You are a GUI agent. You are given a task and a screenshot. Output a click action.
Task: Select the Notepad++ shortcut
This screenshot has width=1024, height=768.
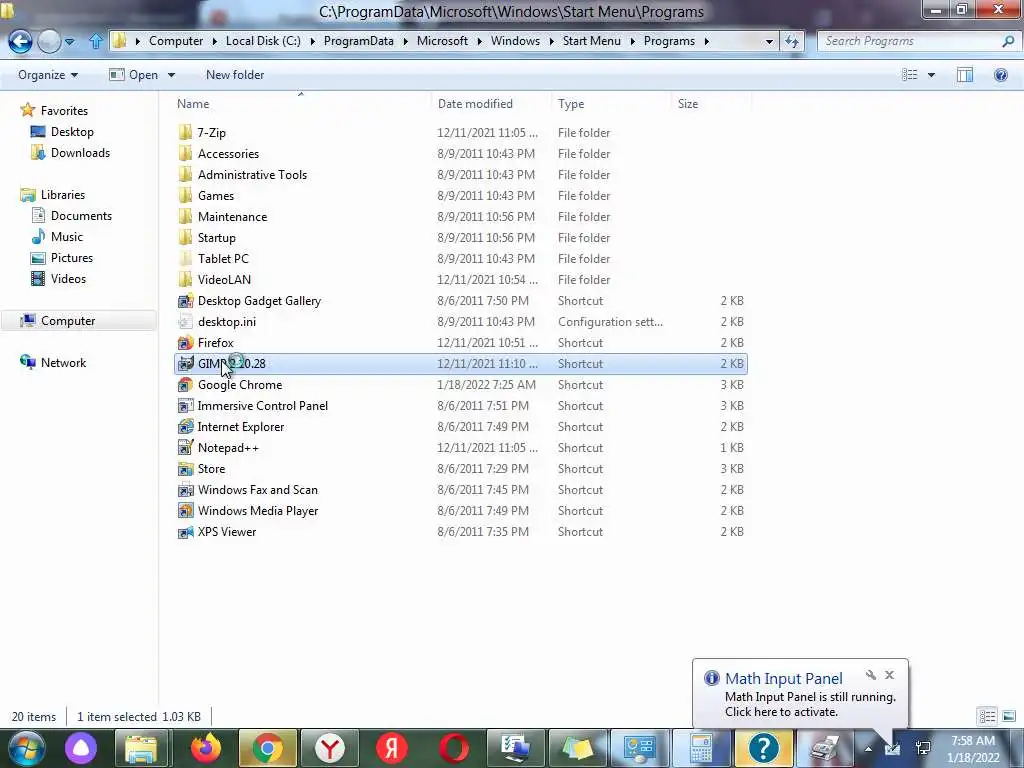pyautogui.click(x=228, y=448)
